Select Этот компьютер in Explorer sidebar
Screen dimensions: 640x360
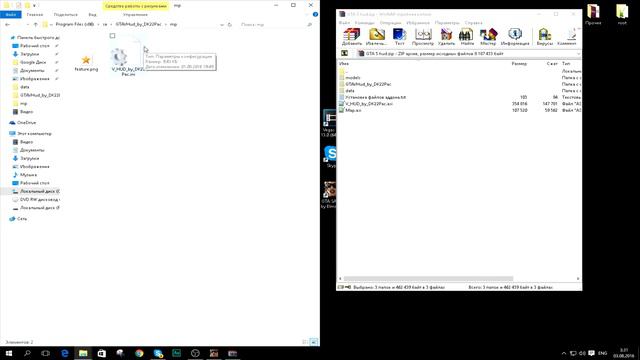coord(34,133)
